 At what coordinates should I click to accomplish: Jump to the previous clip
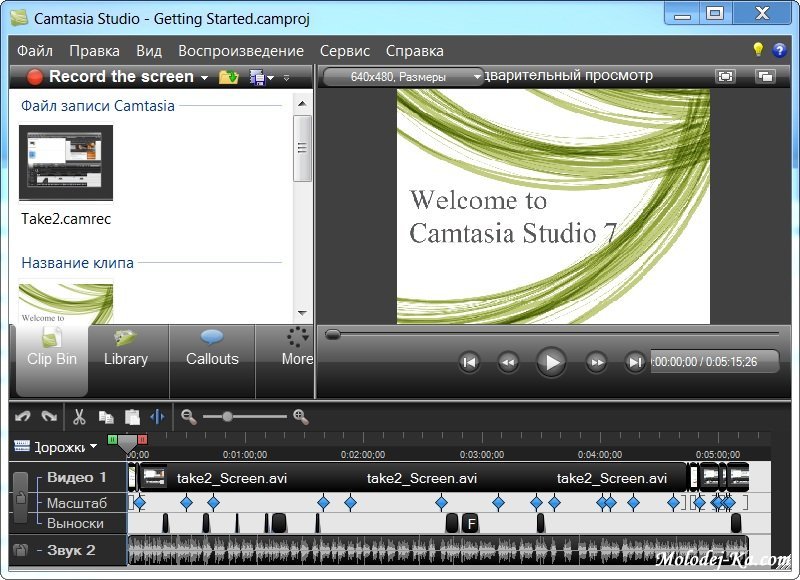[469, 362]
